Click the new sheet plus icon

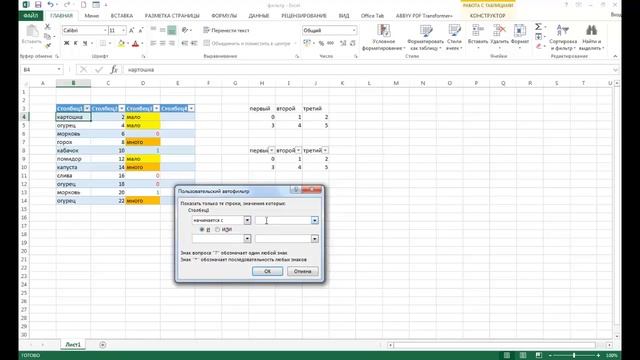click(102, 345)
